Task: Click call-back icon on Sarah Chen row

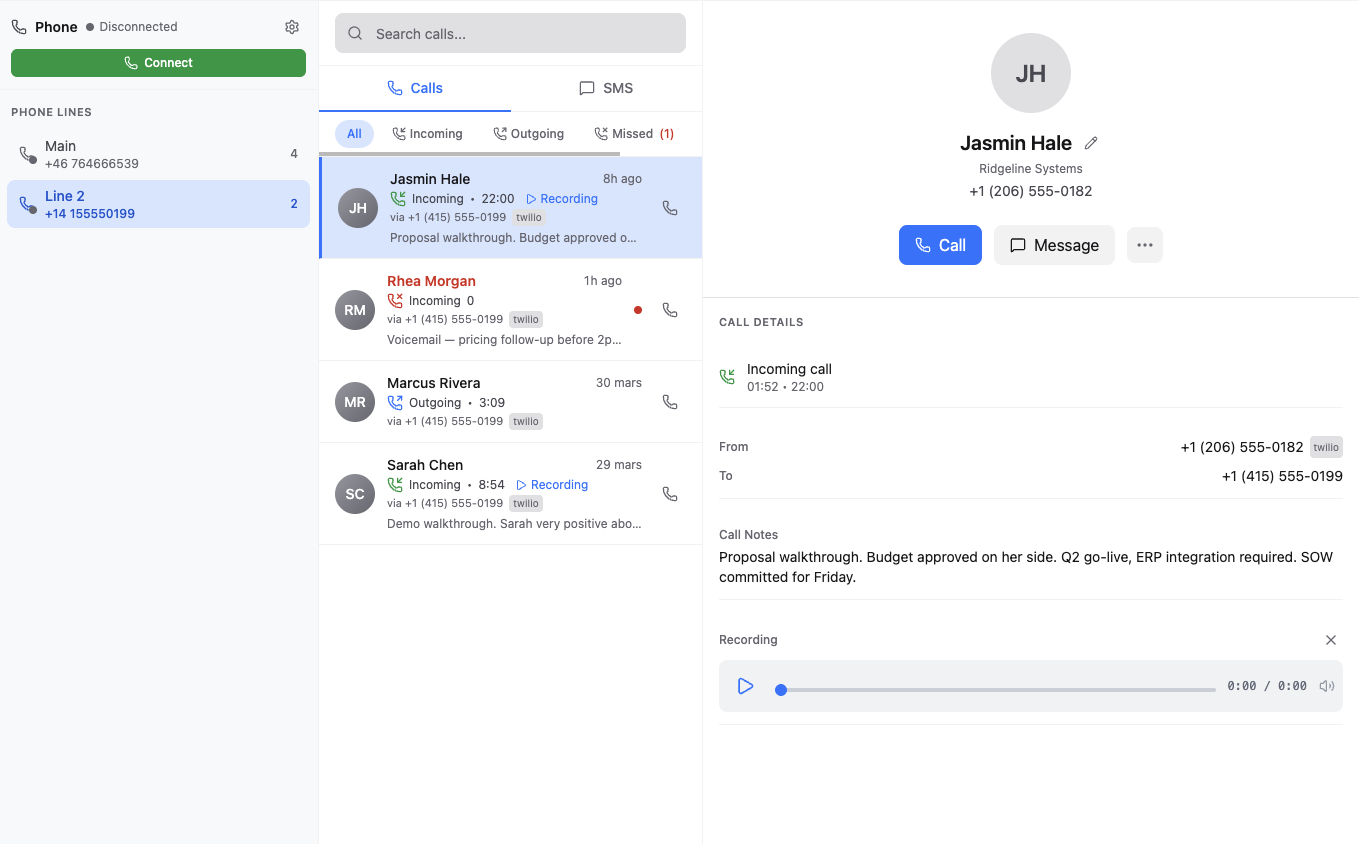Action: click(670, 494)
